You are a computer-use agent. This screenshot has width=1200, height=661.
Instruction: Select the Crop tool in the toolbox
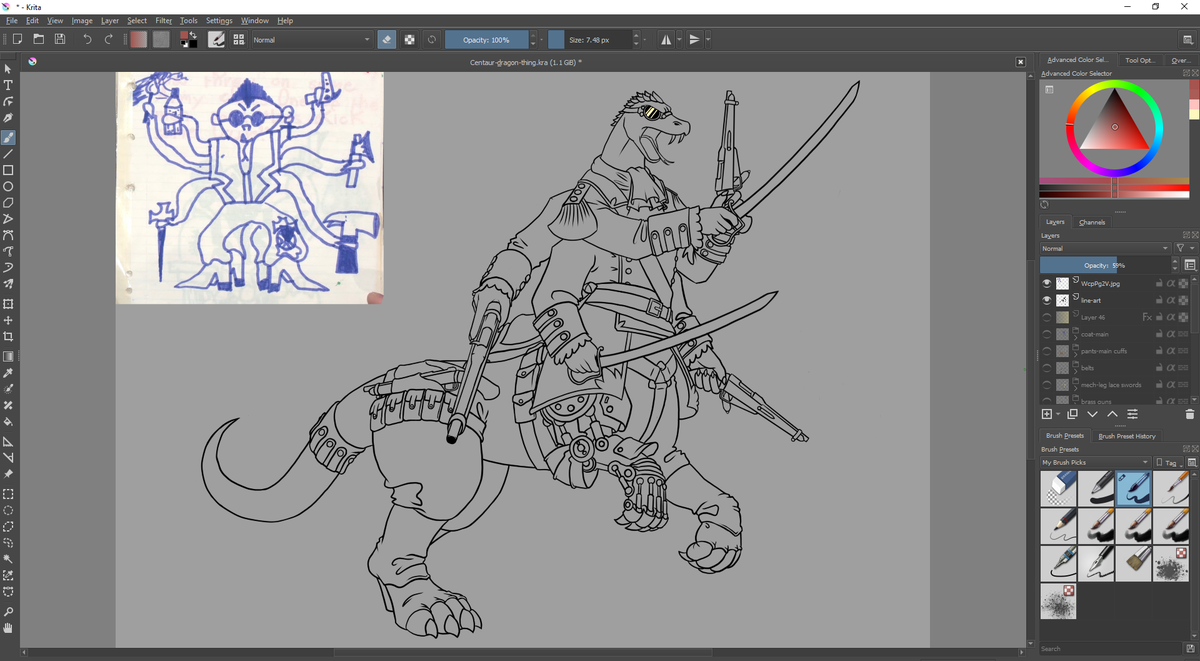[x=8, y=337]
